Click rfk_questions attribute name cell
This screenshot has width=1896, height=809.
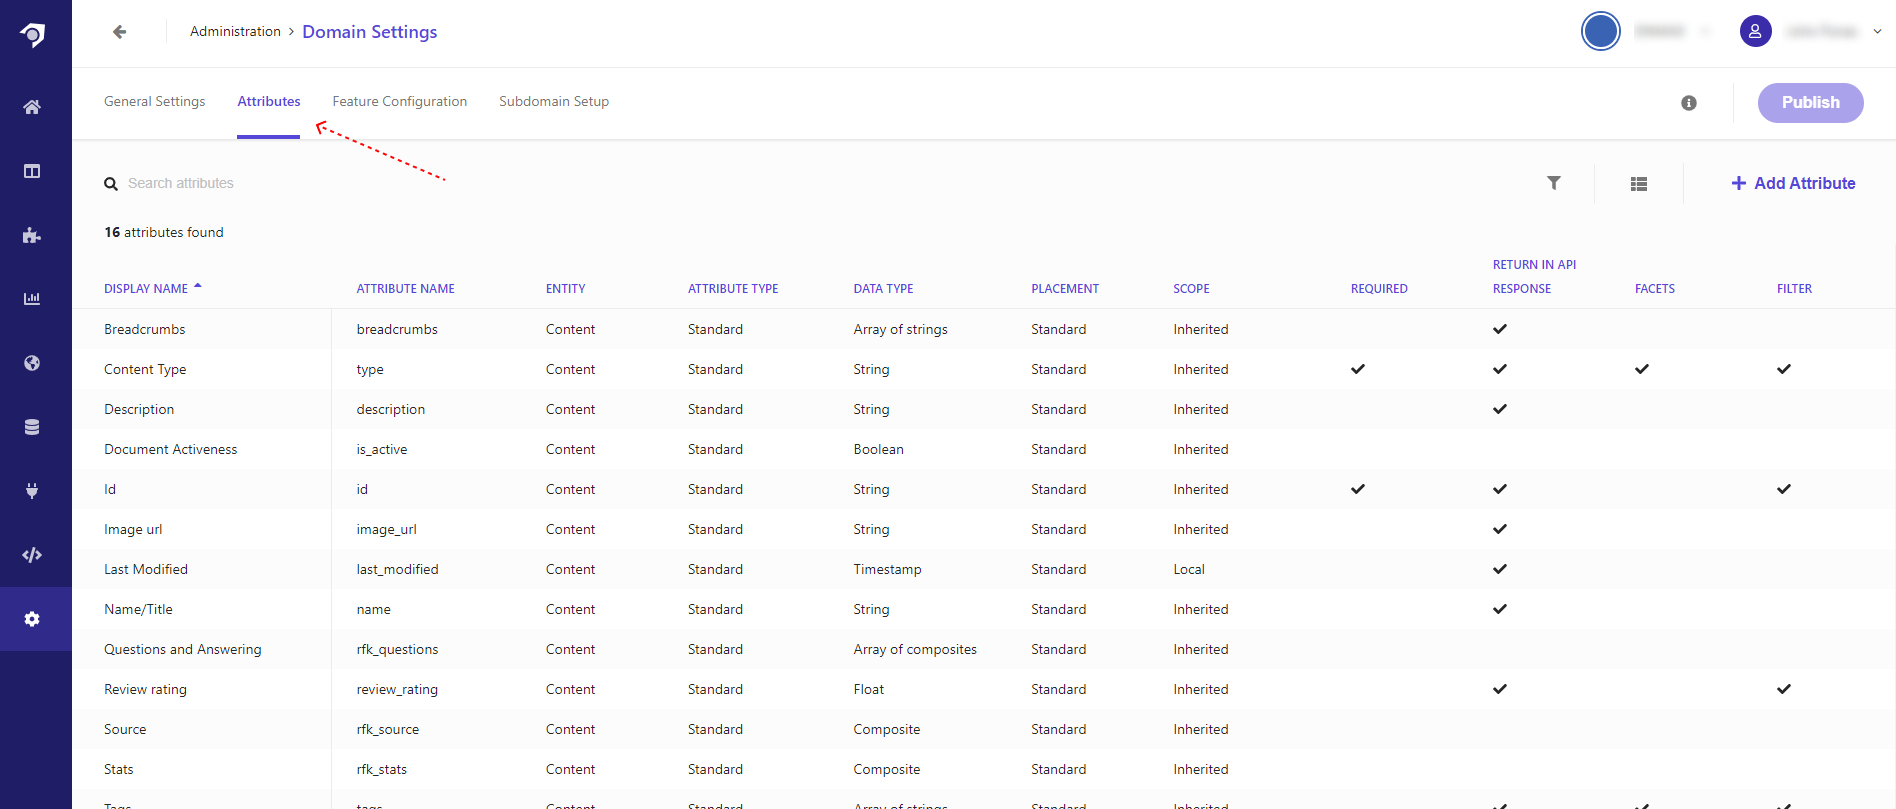coord(397,649)
